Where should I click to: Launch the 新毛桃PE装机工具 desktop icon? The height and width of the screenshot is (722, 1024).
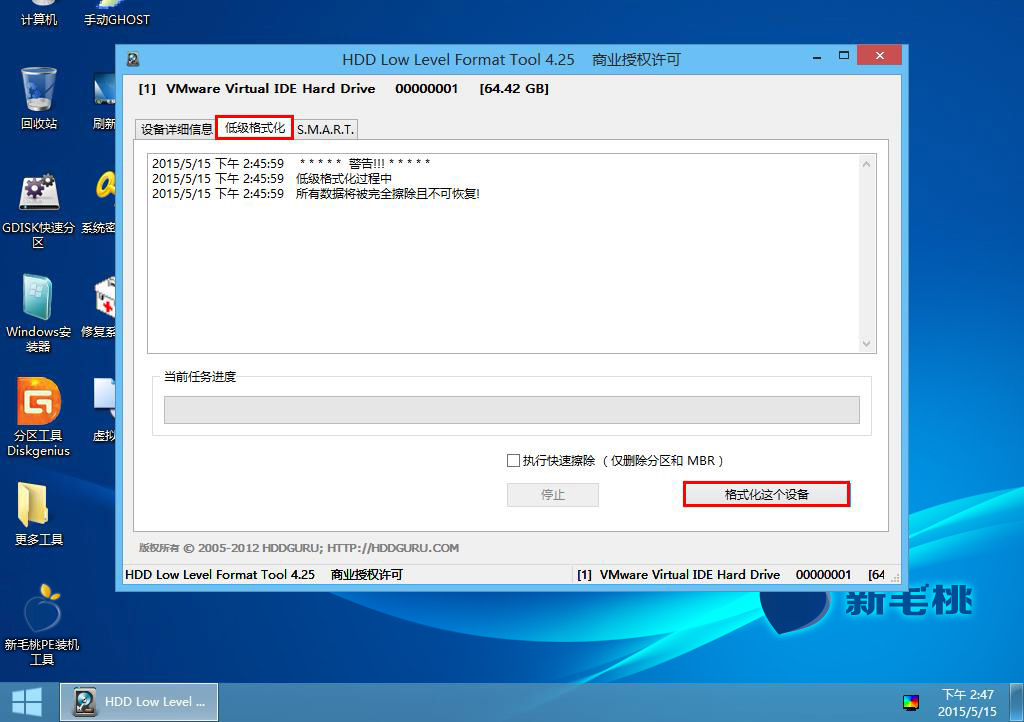coord(41,625)
